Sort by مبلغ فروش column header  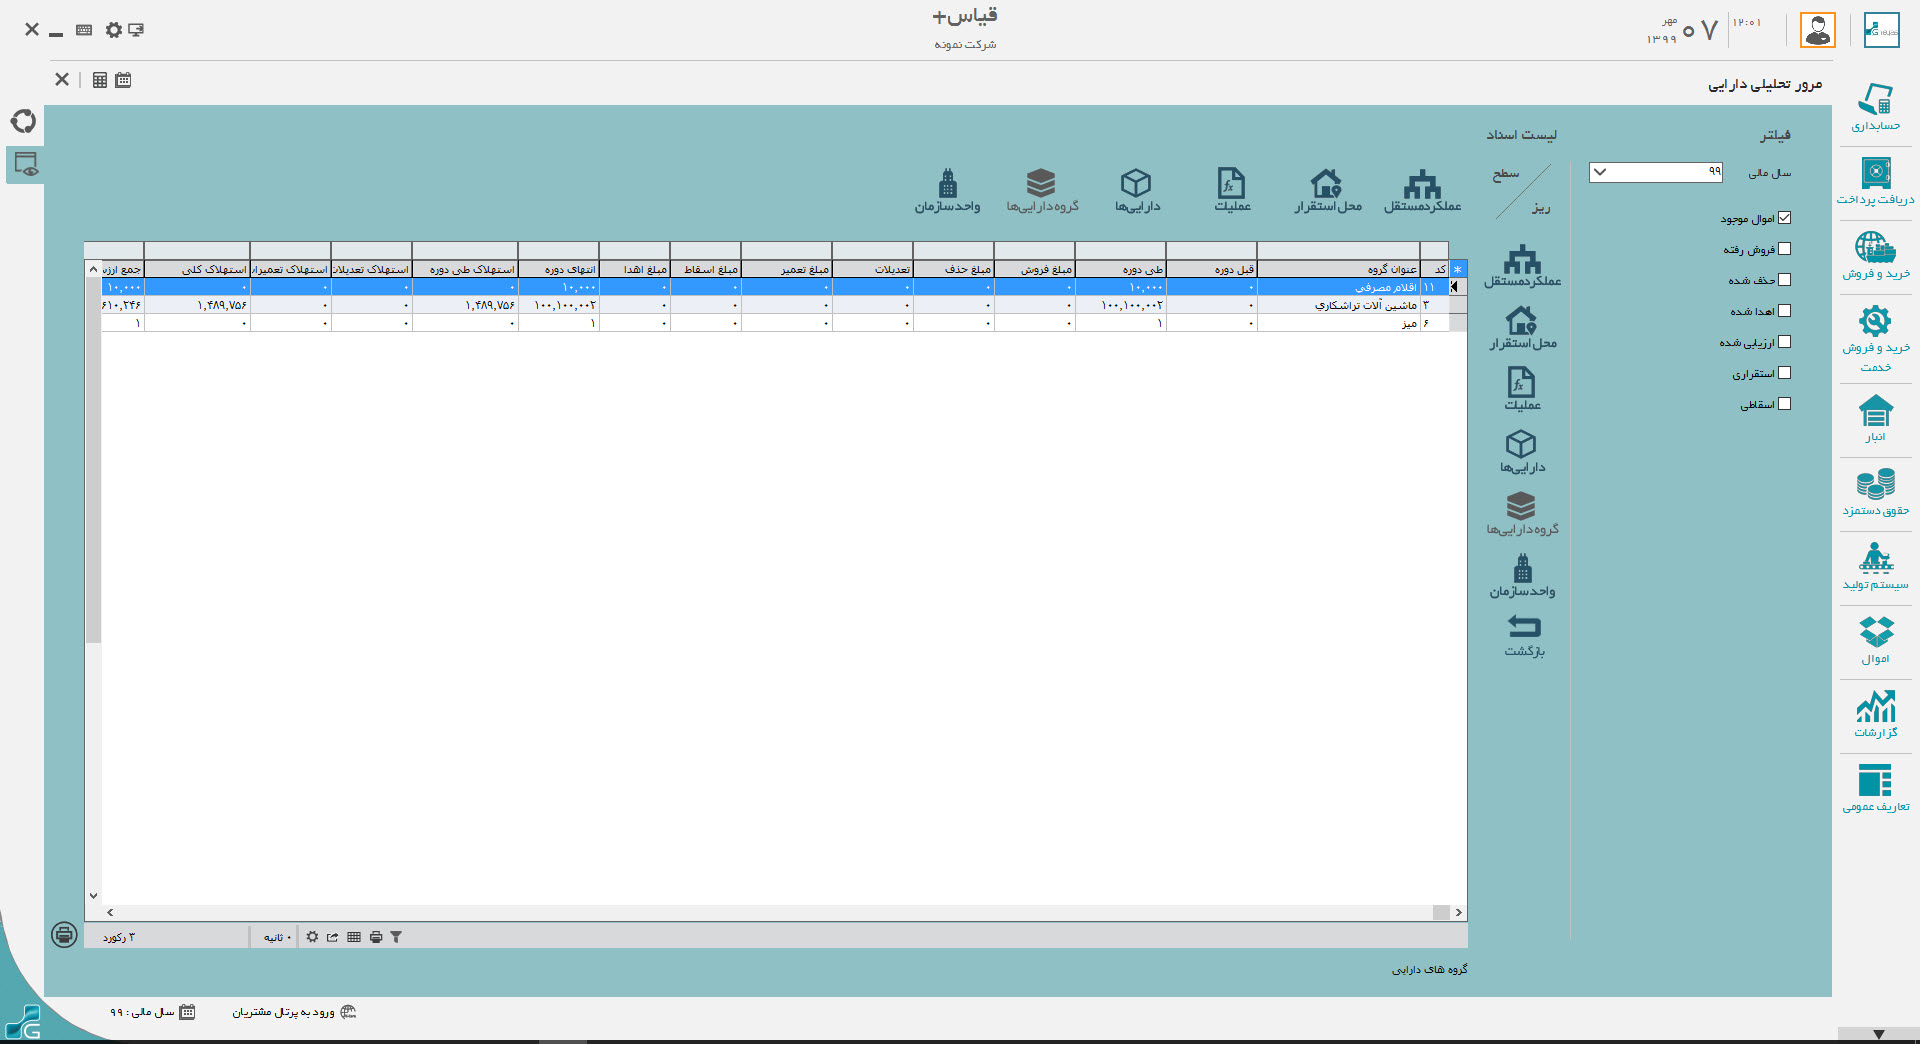click(x=1035, y=269)
